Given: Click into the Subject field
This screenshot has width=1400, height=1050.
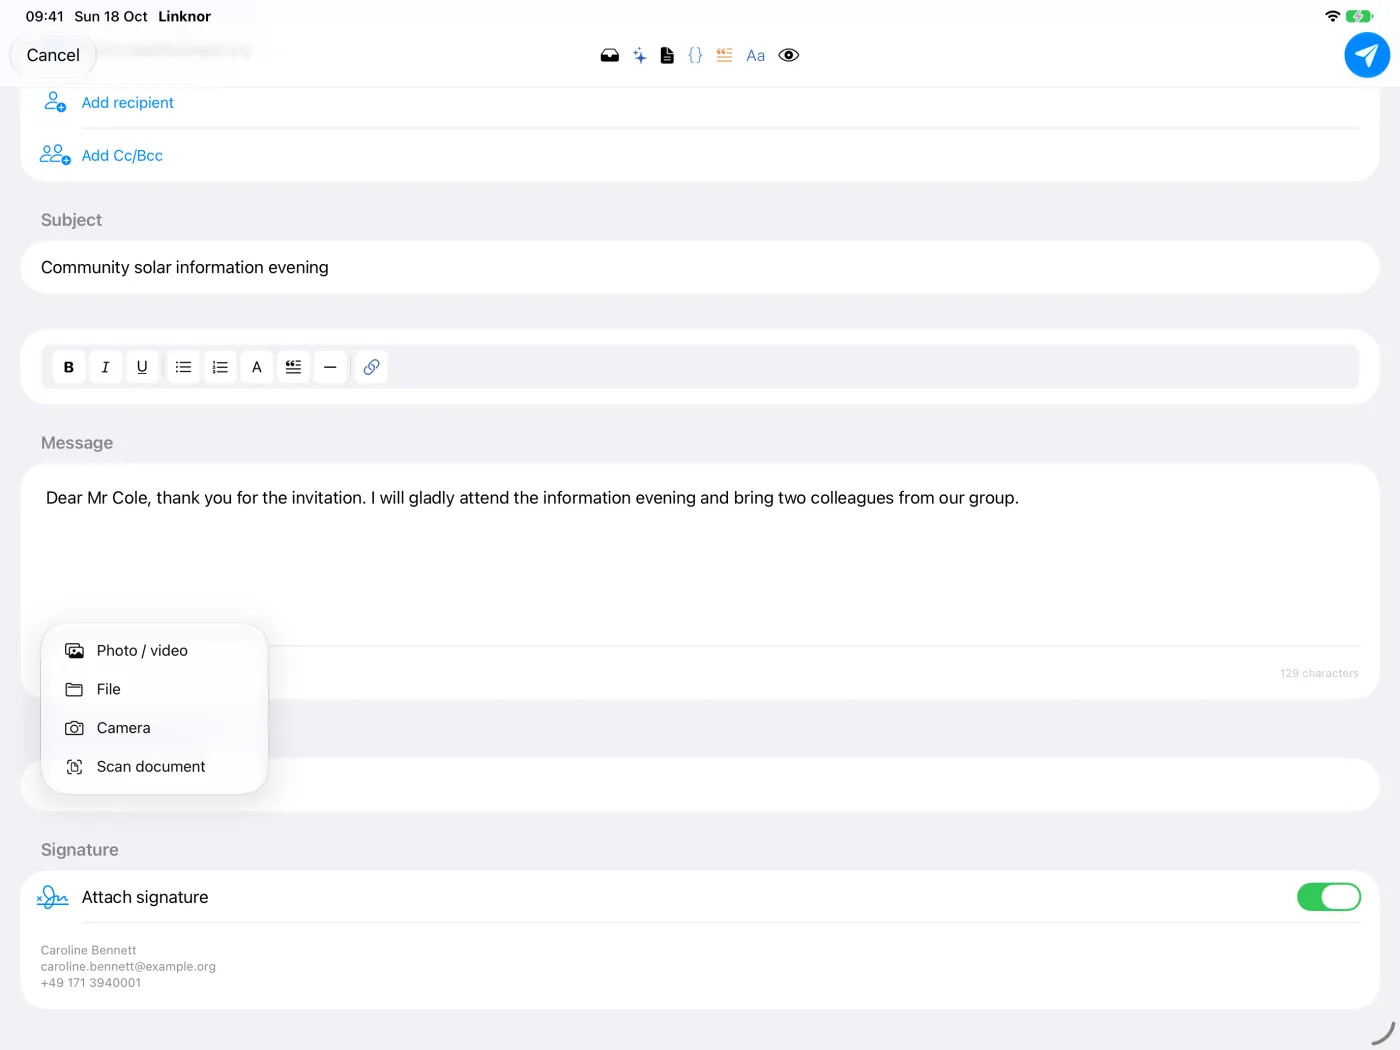Looking at the screenshot, I should click(x=700, y=268).
